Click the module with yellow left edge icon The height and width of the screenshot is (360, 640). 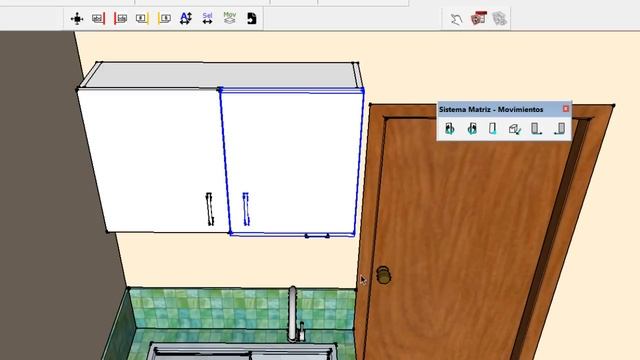point(164,18)
